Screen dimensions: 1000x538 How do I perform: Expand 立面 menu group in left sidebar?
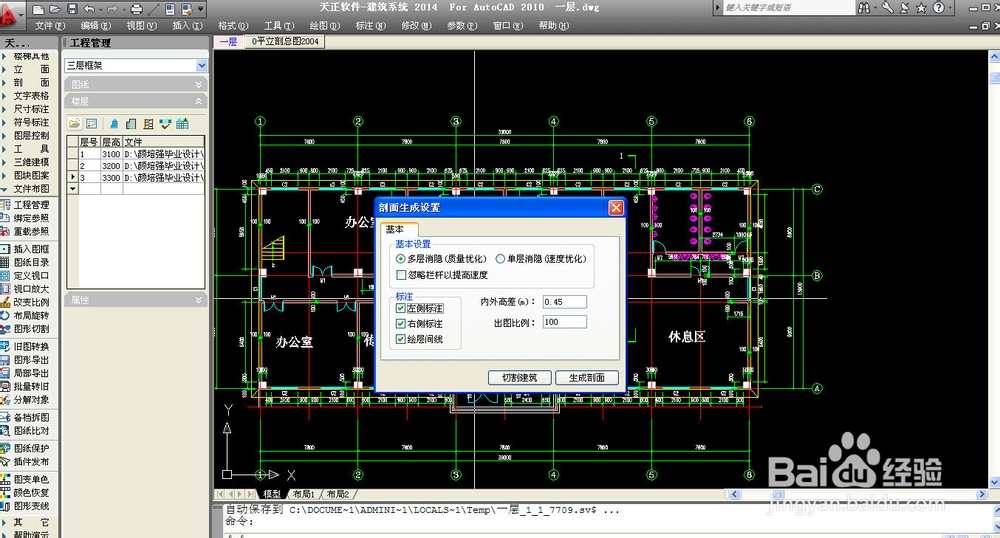(31, 69)
